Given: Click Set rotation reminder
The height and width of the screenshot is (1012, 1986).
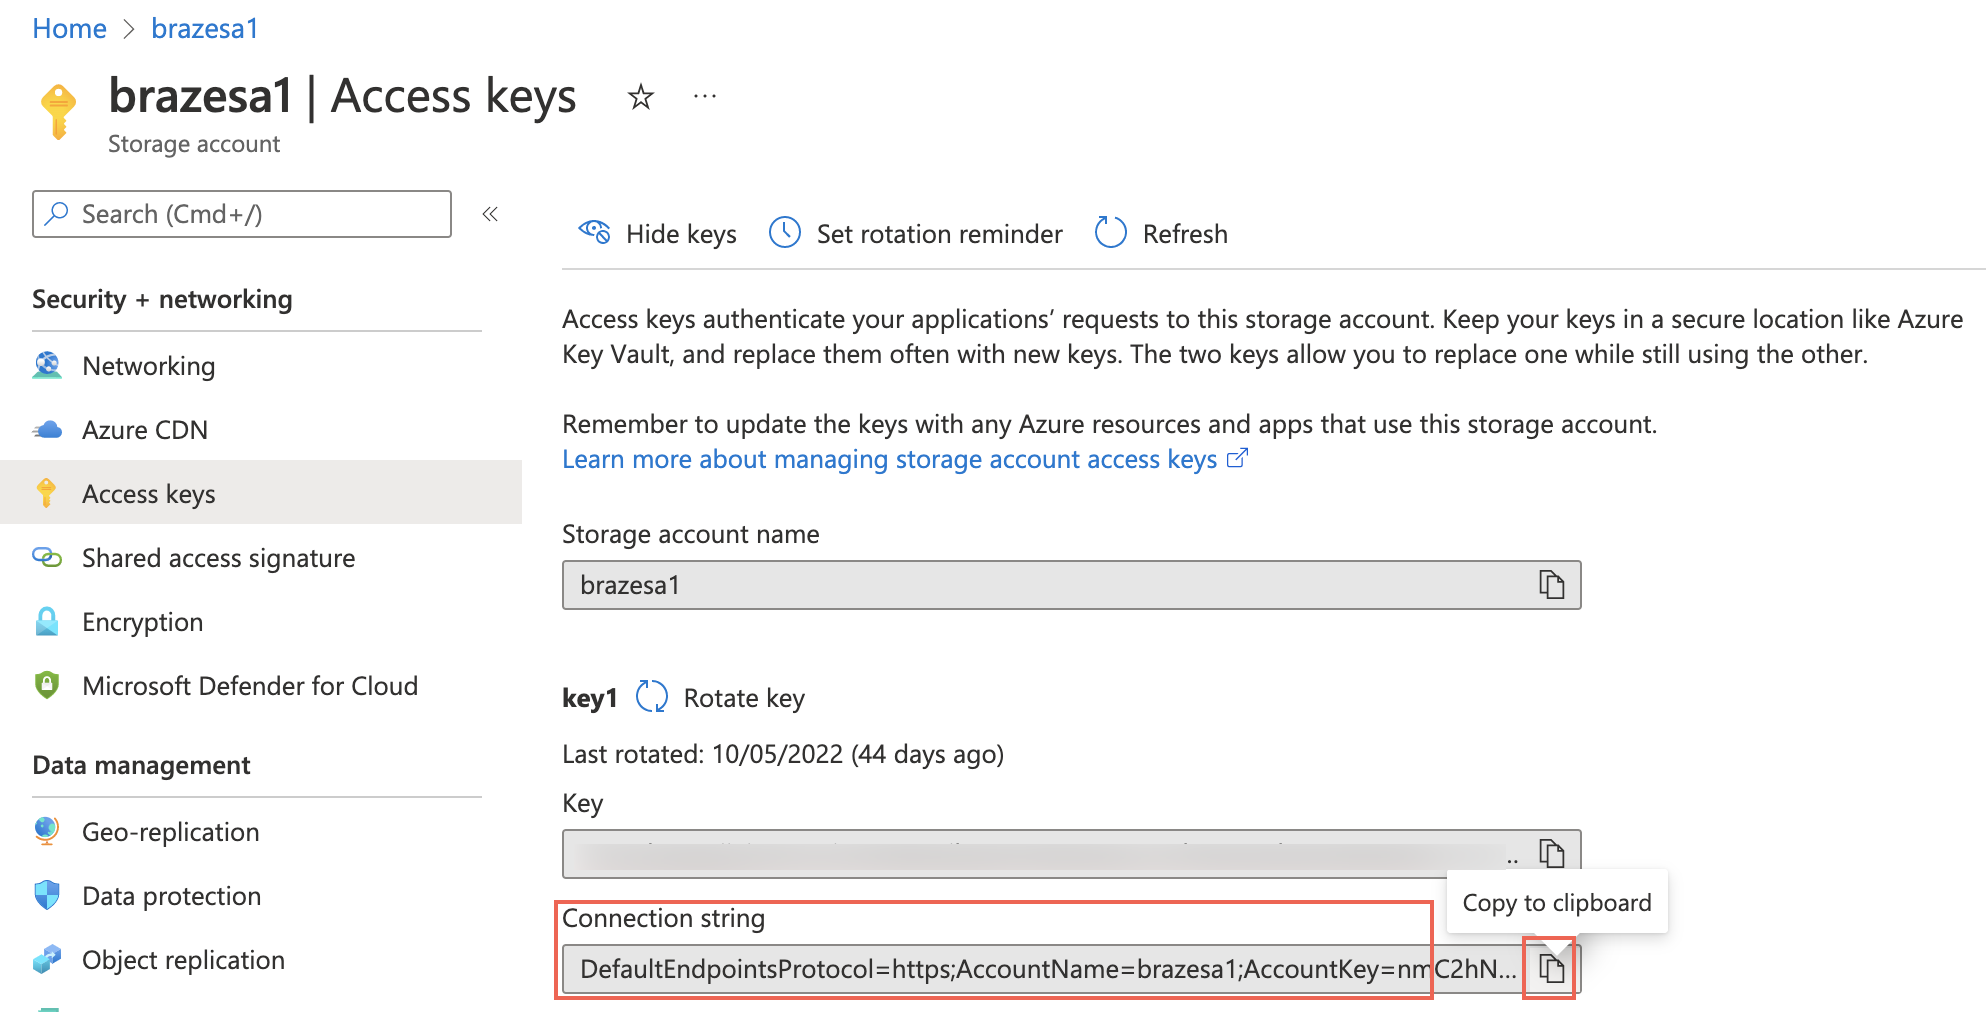Looking at the screenshot, I should point(915,234).
